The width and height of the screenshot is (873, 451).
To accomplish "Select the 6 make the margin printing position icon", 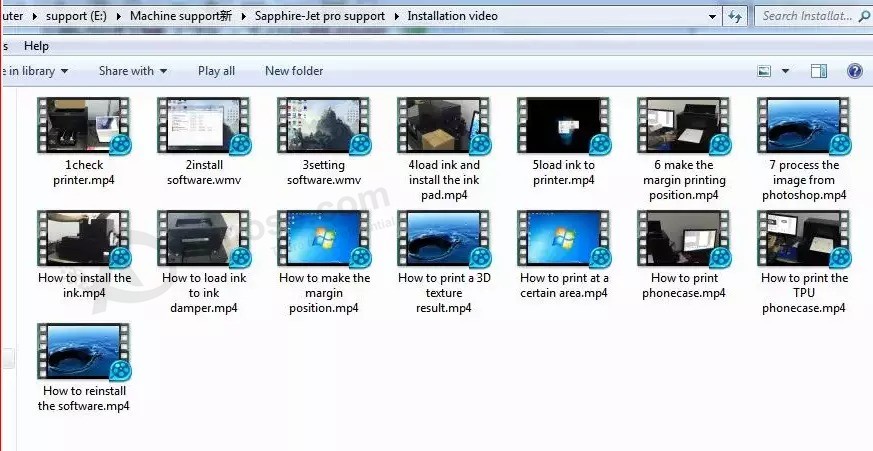I will (x=684, y=126).
